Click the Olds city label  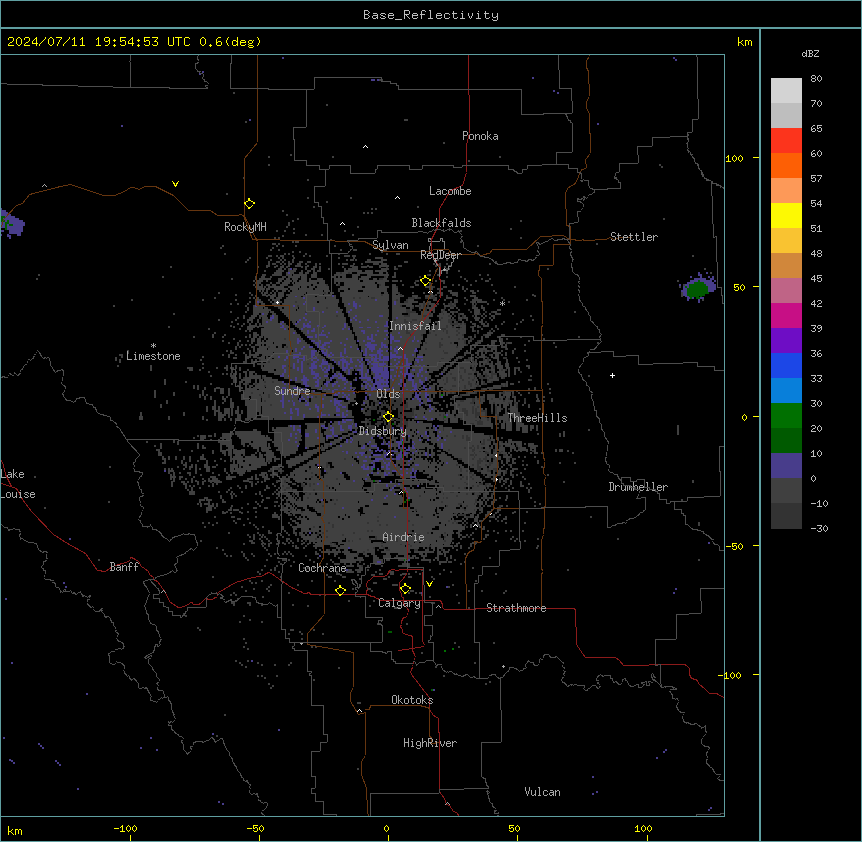[x=388, y=394]
